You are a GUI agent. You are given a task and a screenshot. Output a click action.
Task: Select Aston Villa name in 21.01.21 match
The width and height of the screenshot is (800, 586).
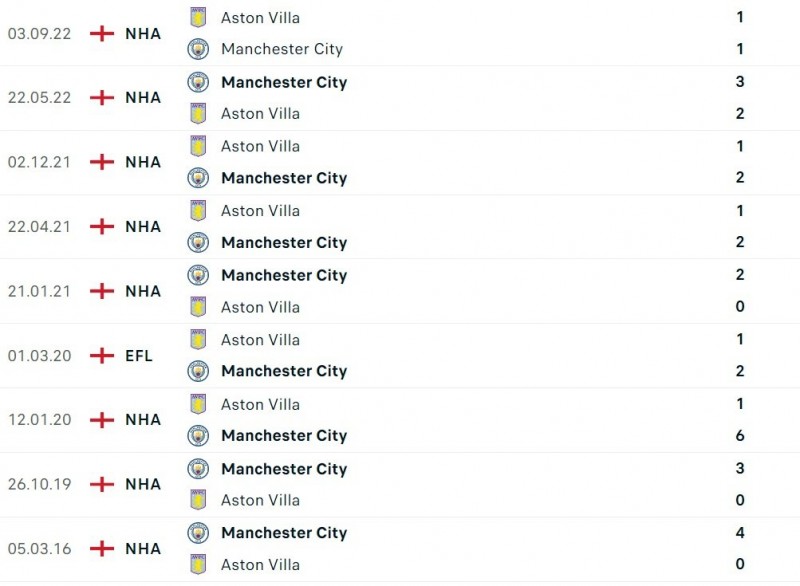tap(260, 307)
